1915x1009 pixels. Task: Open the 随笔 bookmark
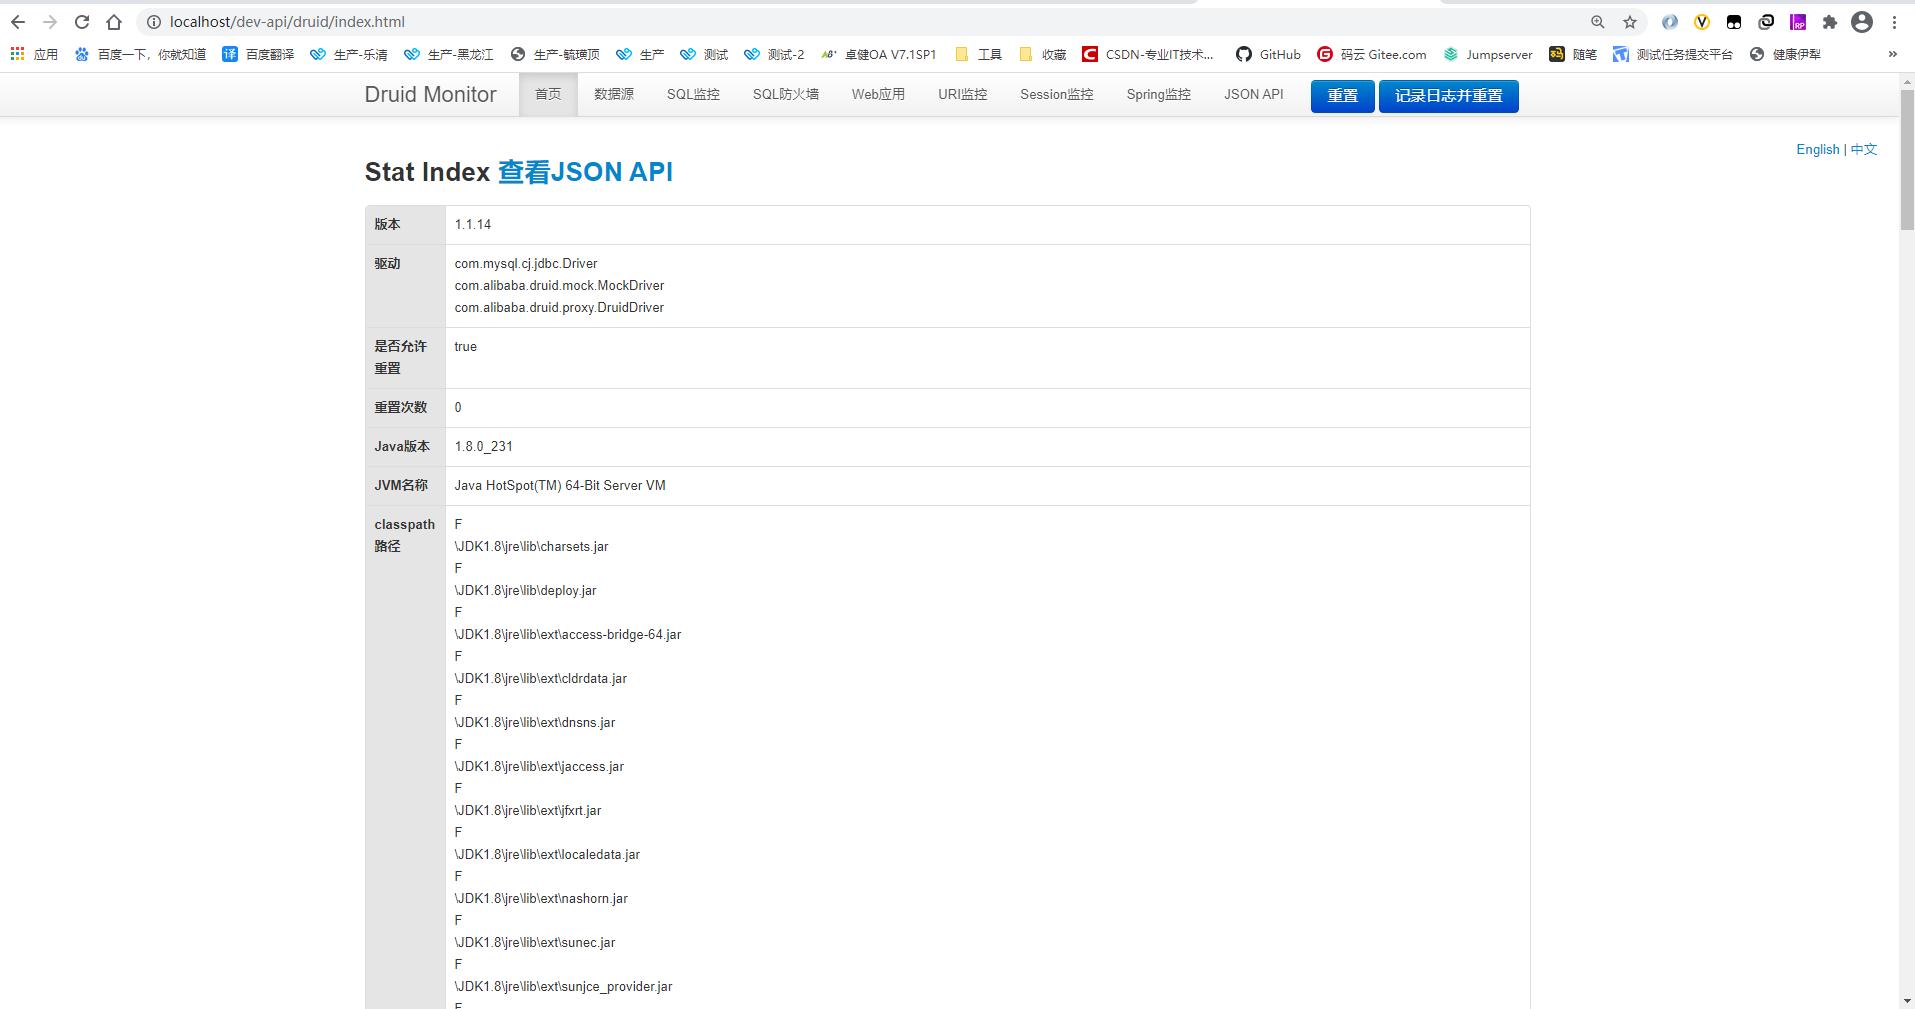(1573, 54)
